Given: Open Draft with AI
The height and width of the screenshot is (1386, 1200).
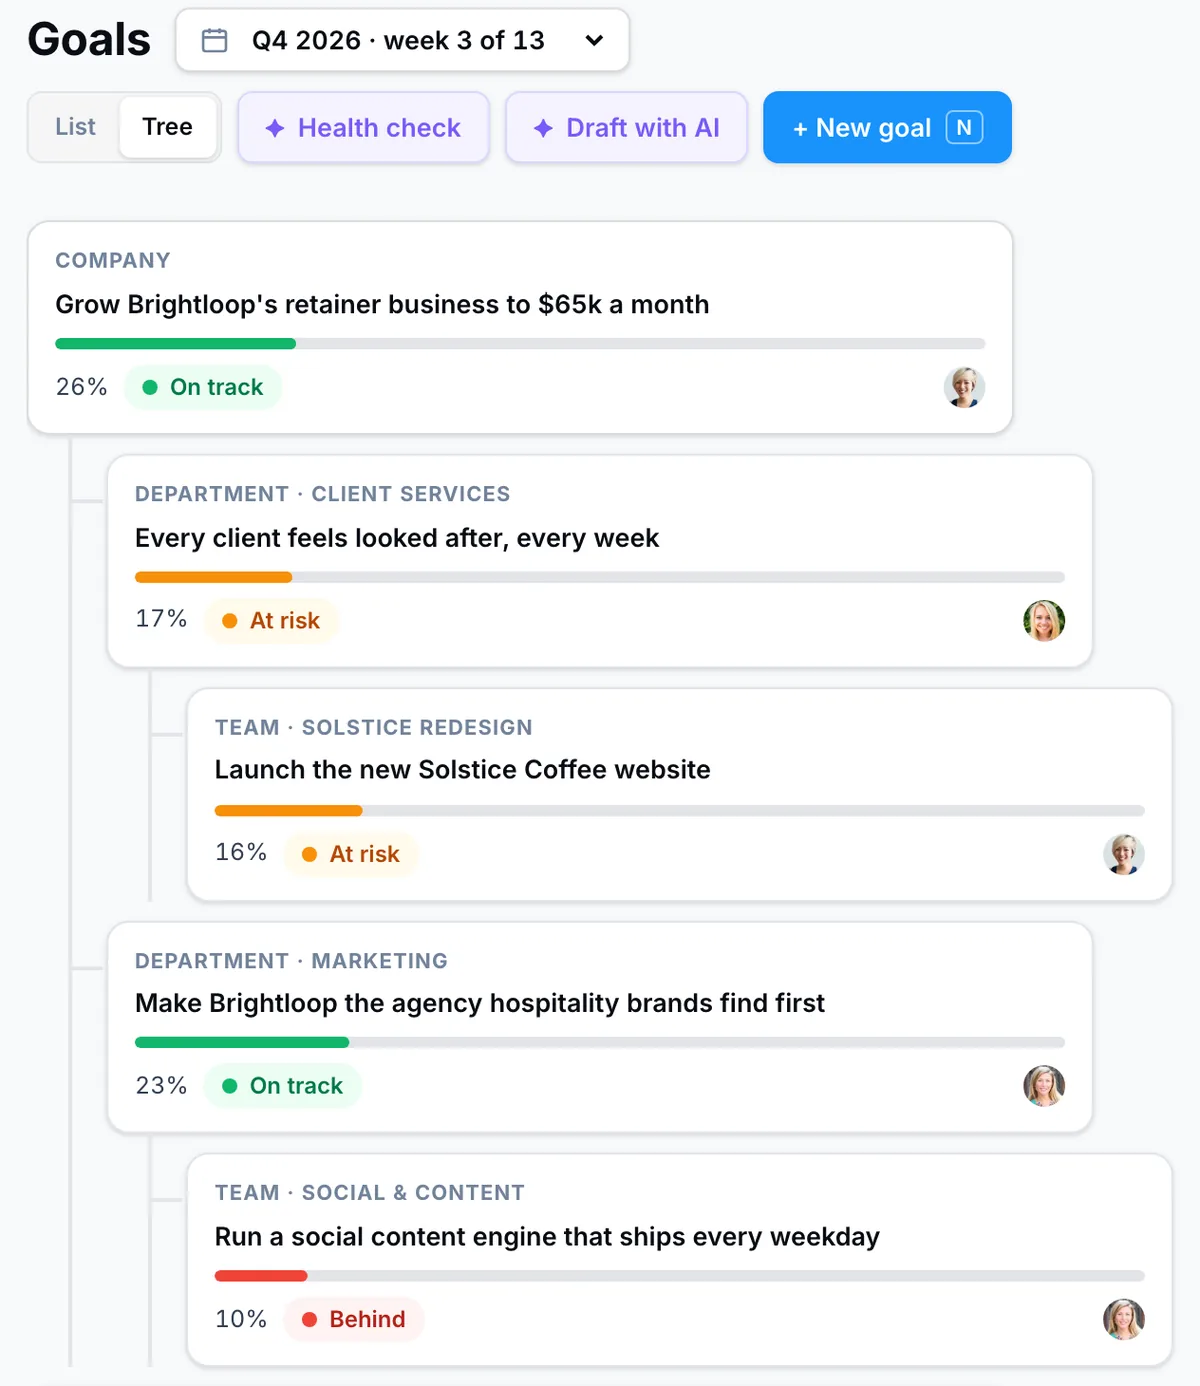Looking at the screenshot, I should point(626,127).
